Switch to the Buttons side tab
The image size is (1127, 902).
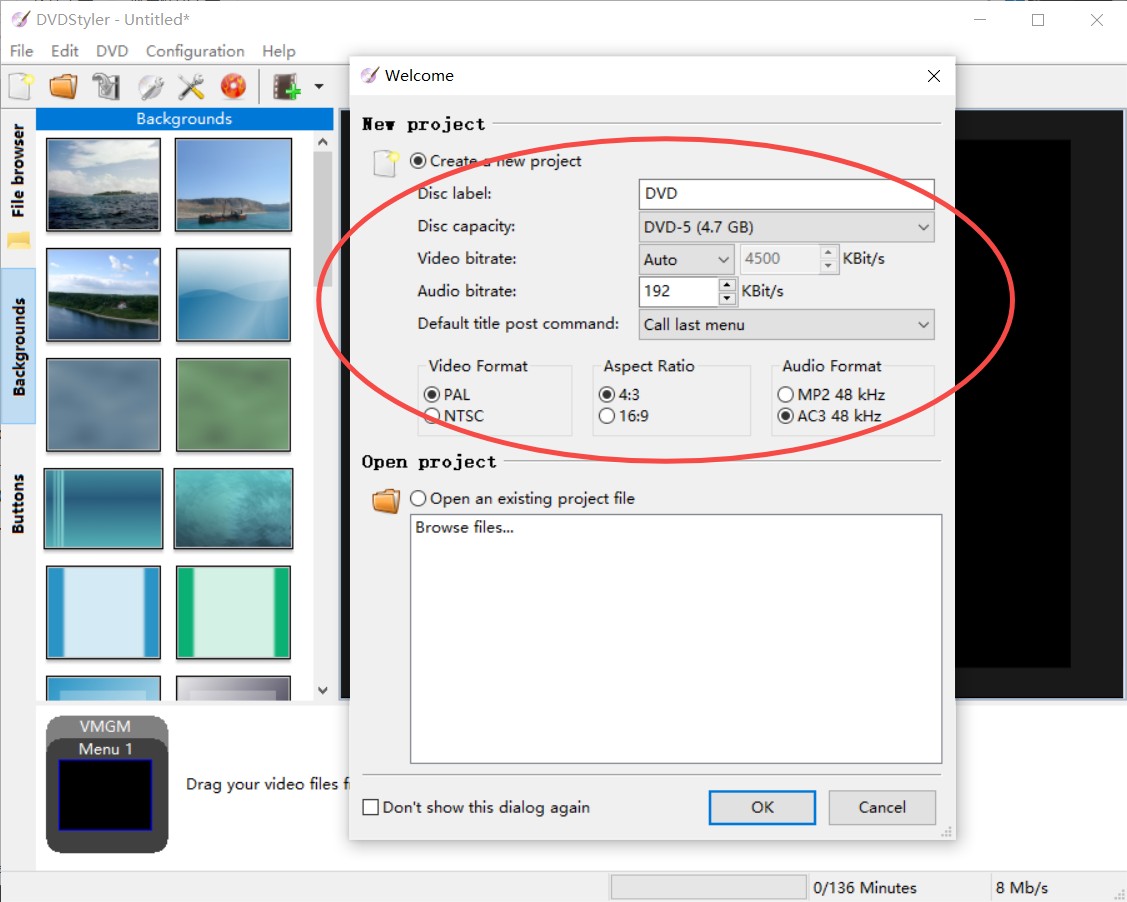click(x=18, y=503)
